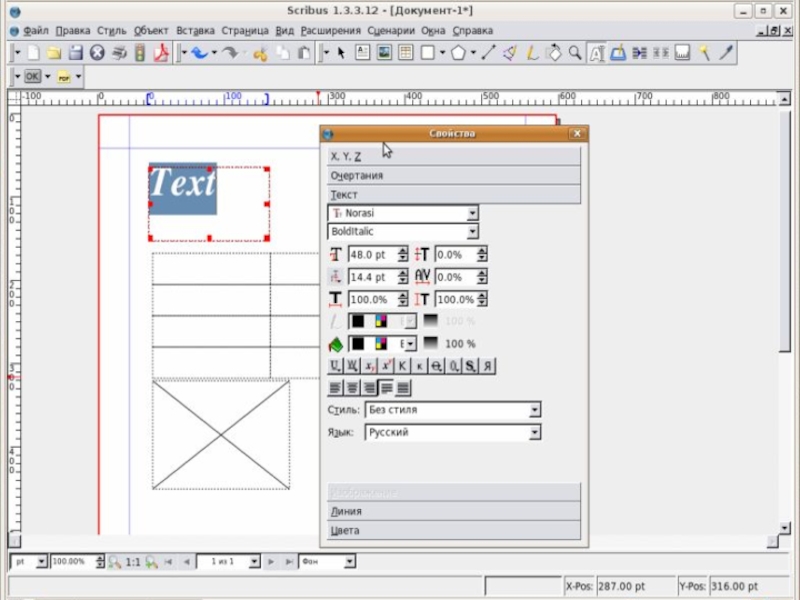Open the Расширения menu

[331, 31]
